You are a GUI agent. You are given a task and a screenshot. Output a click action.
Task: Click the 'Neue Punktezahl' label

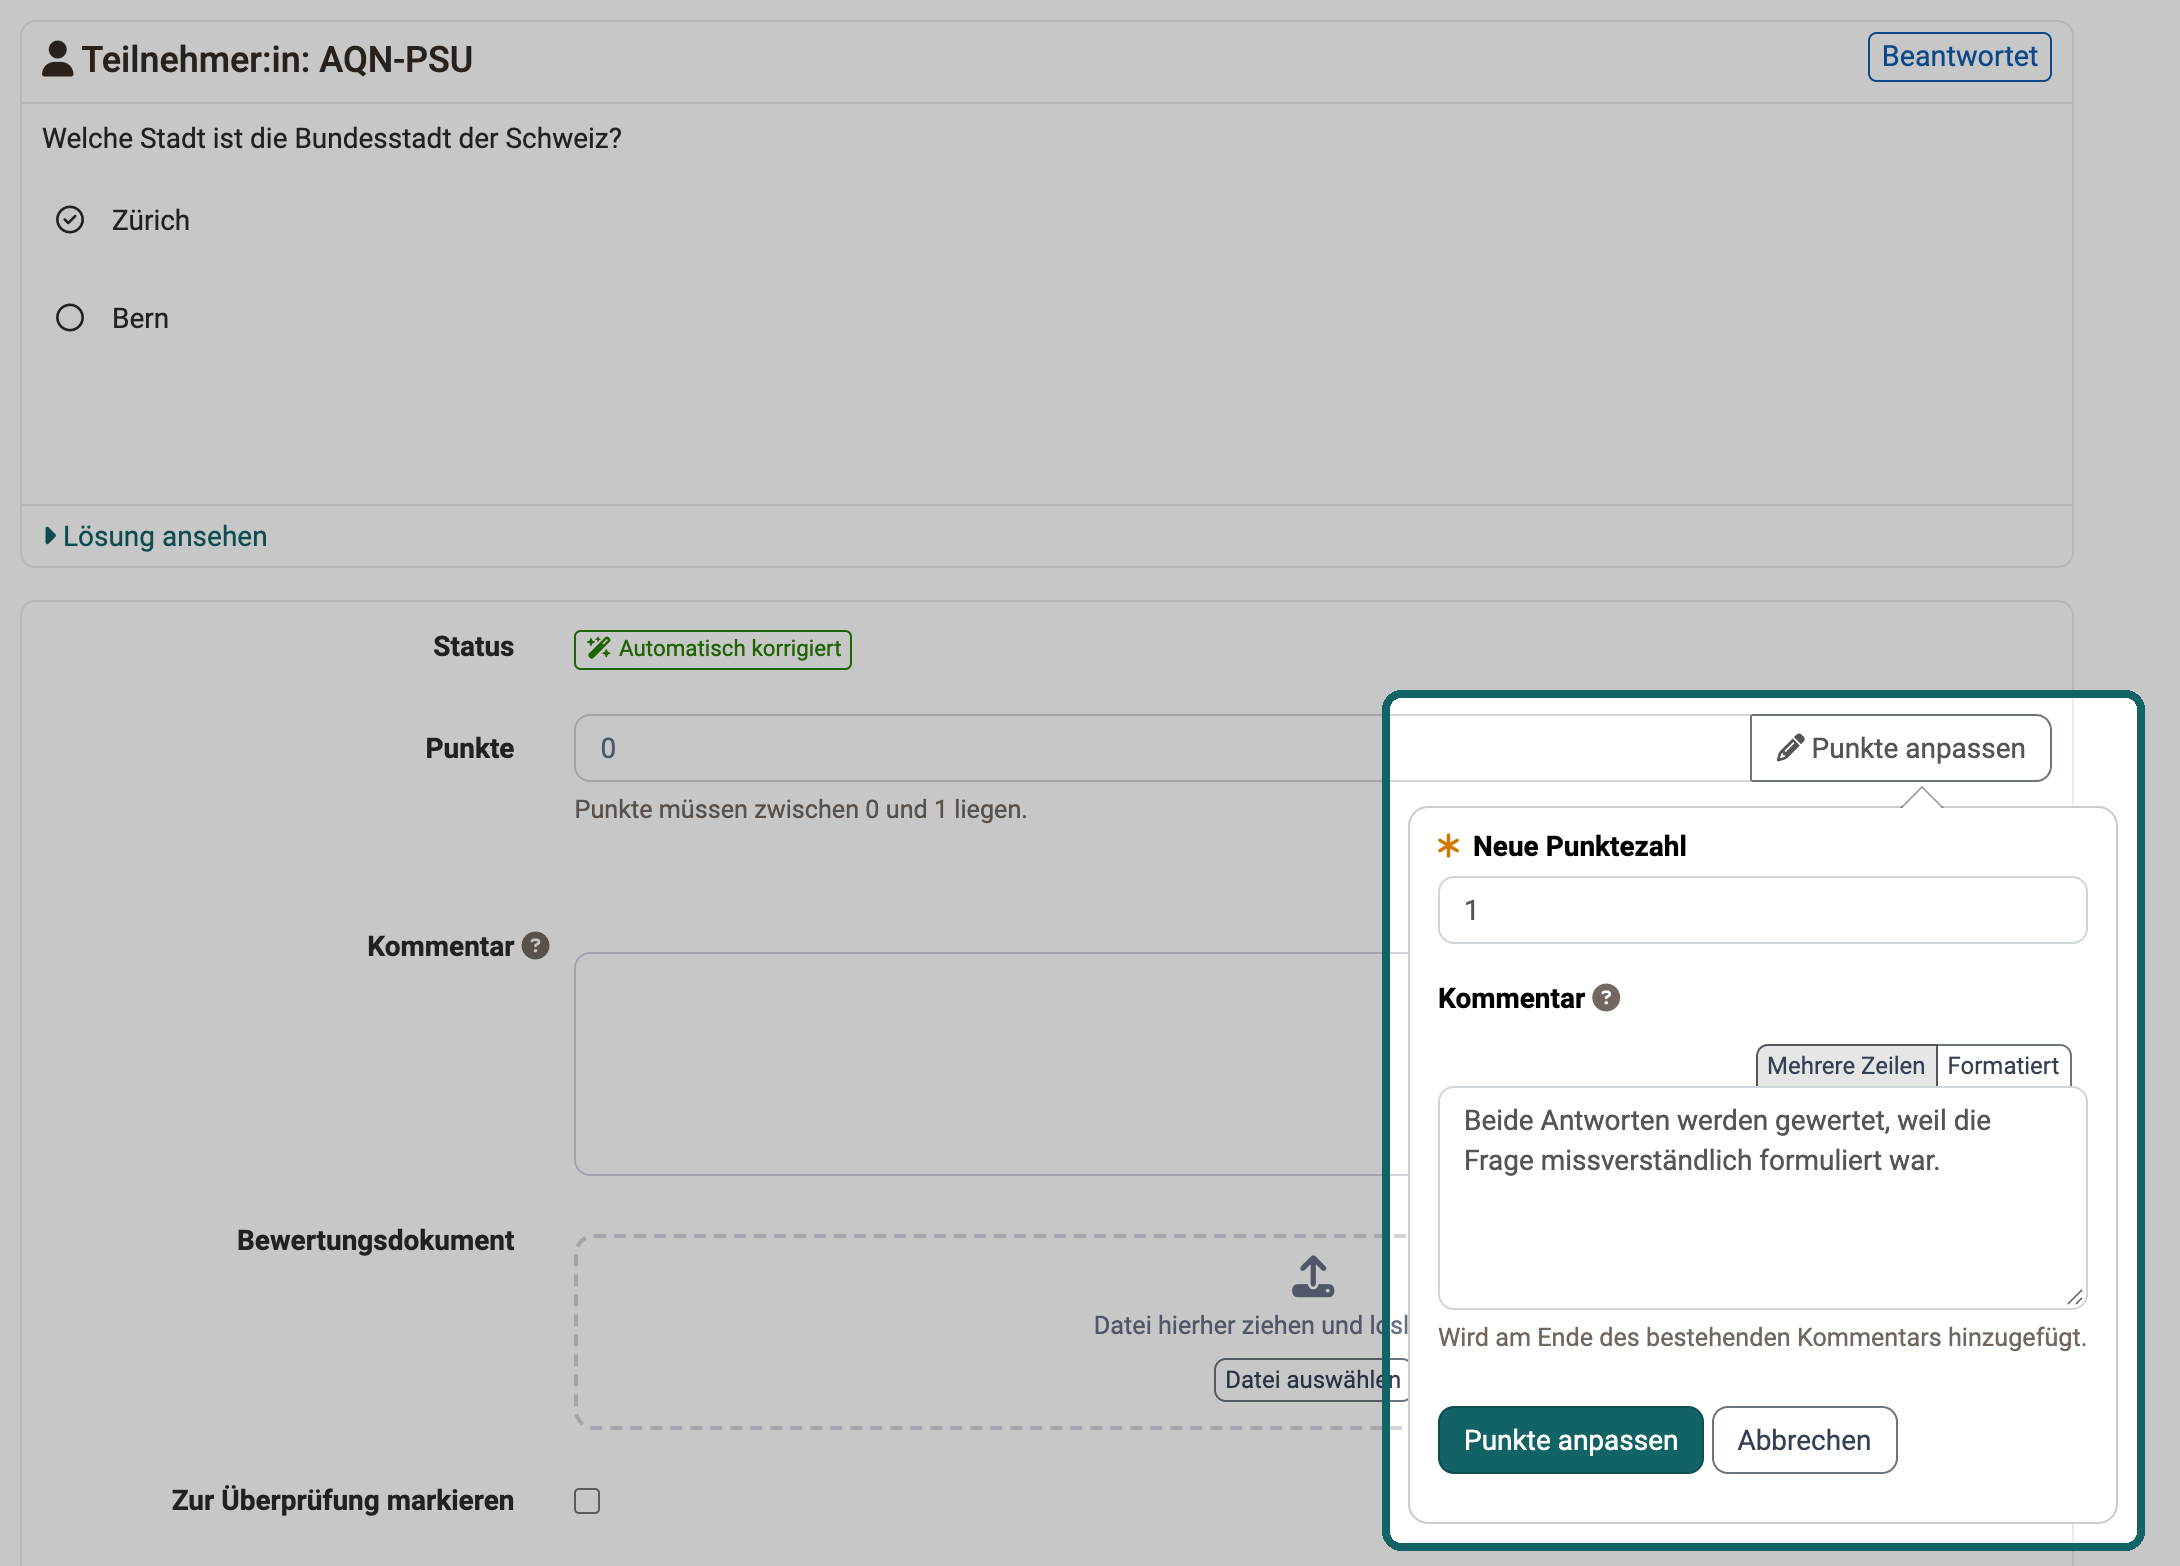click(x=1580, y=846)
